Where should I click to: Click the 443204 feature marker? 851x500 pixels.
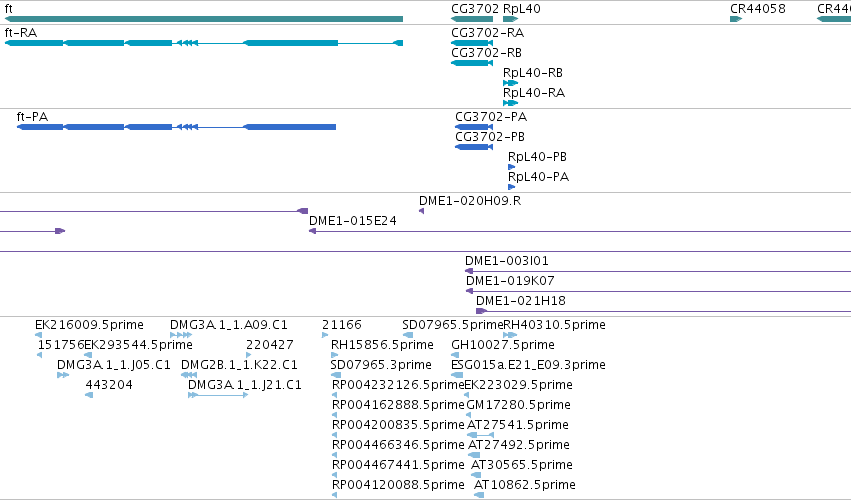coord(89,395)
